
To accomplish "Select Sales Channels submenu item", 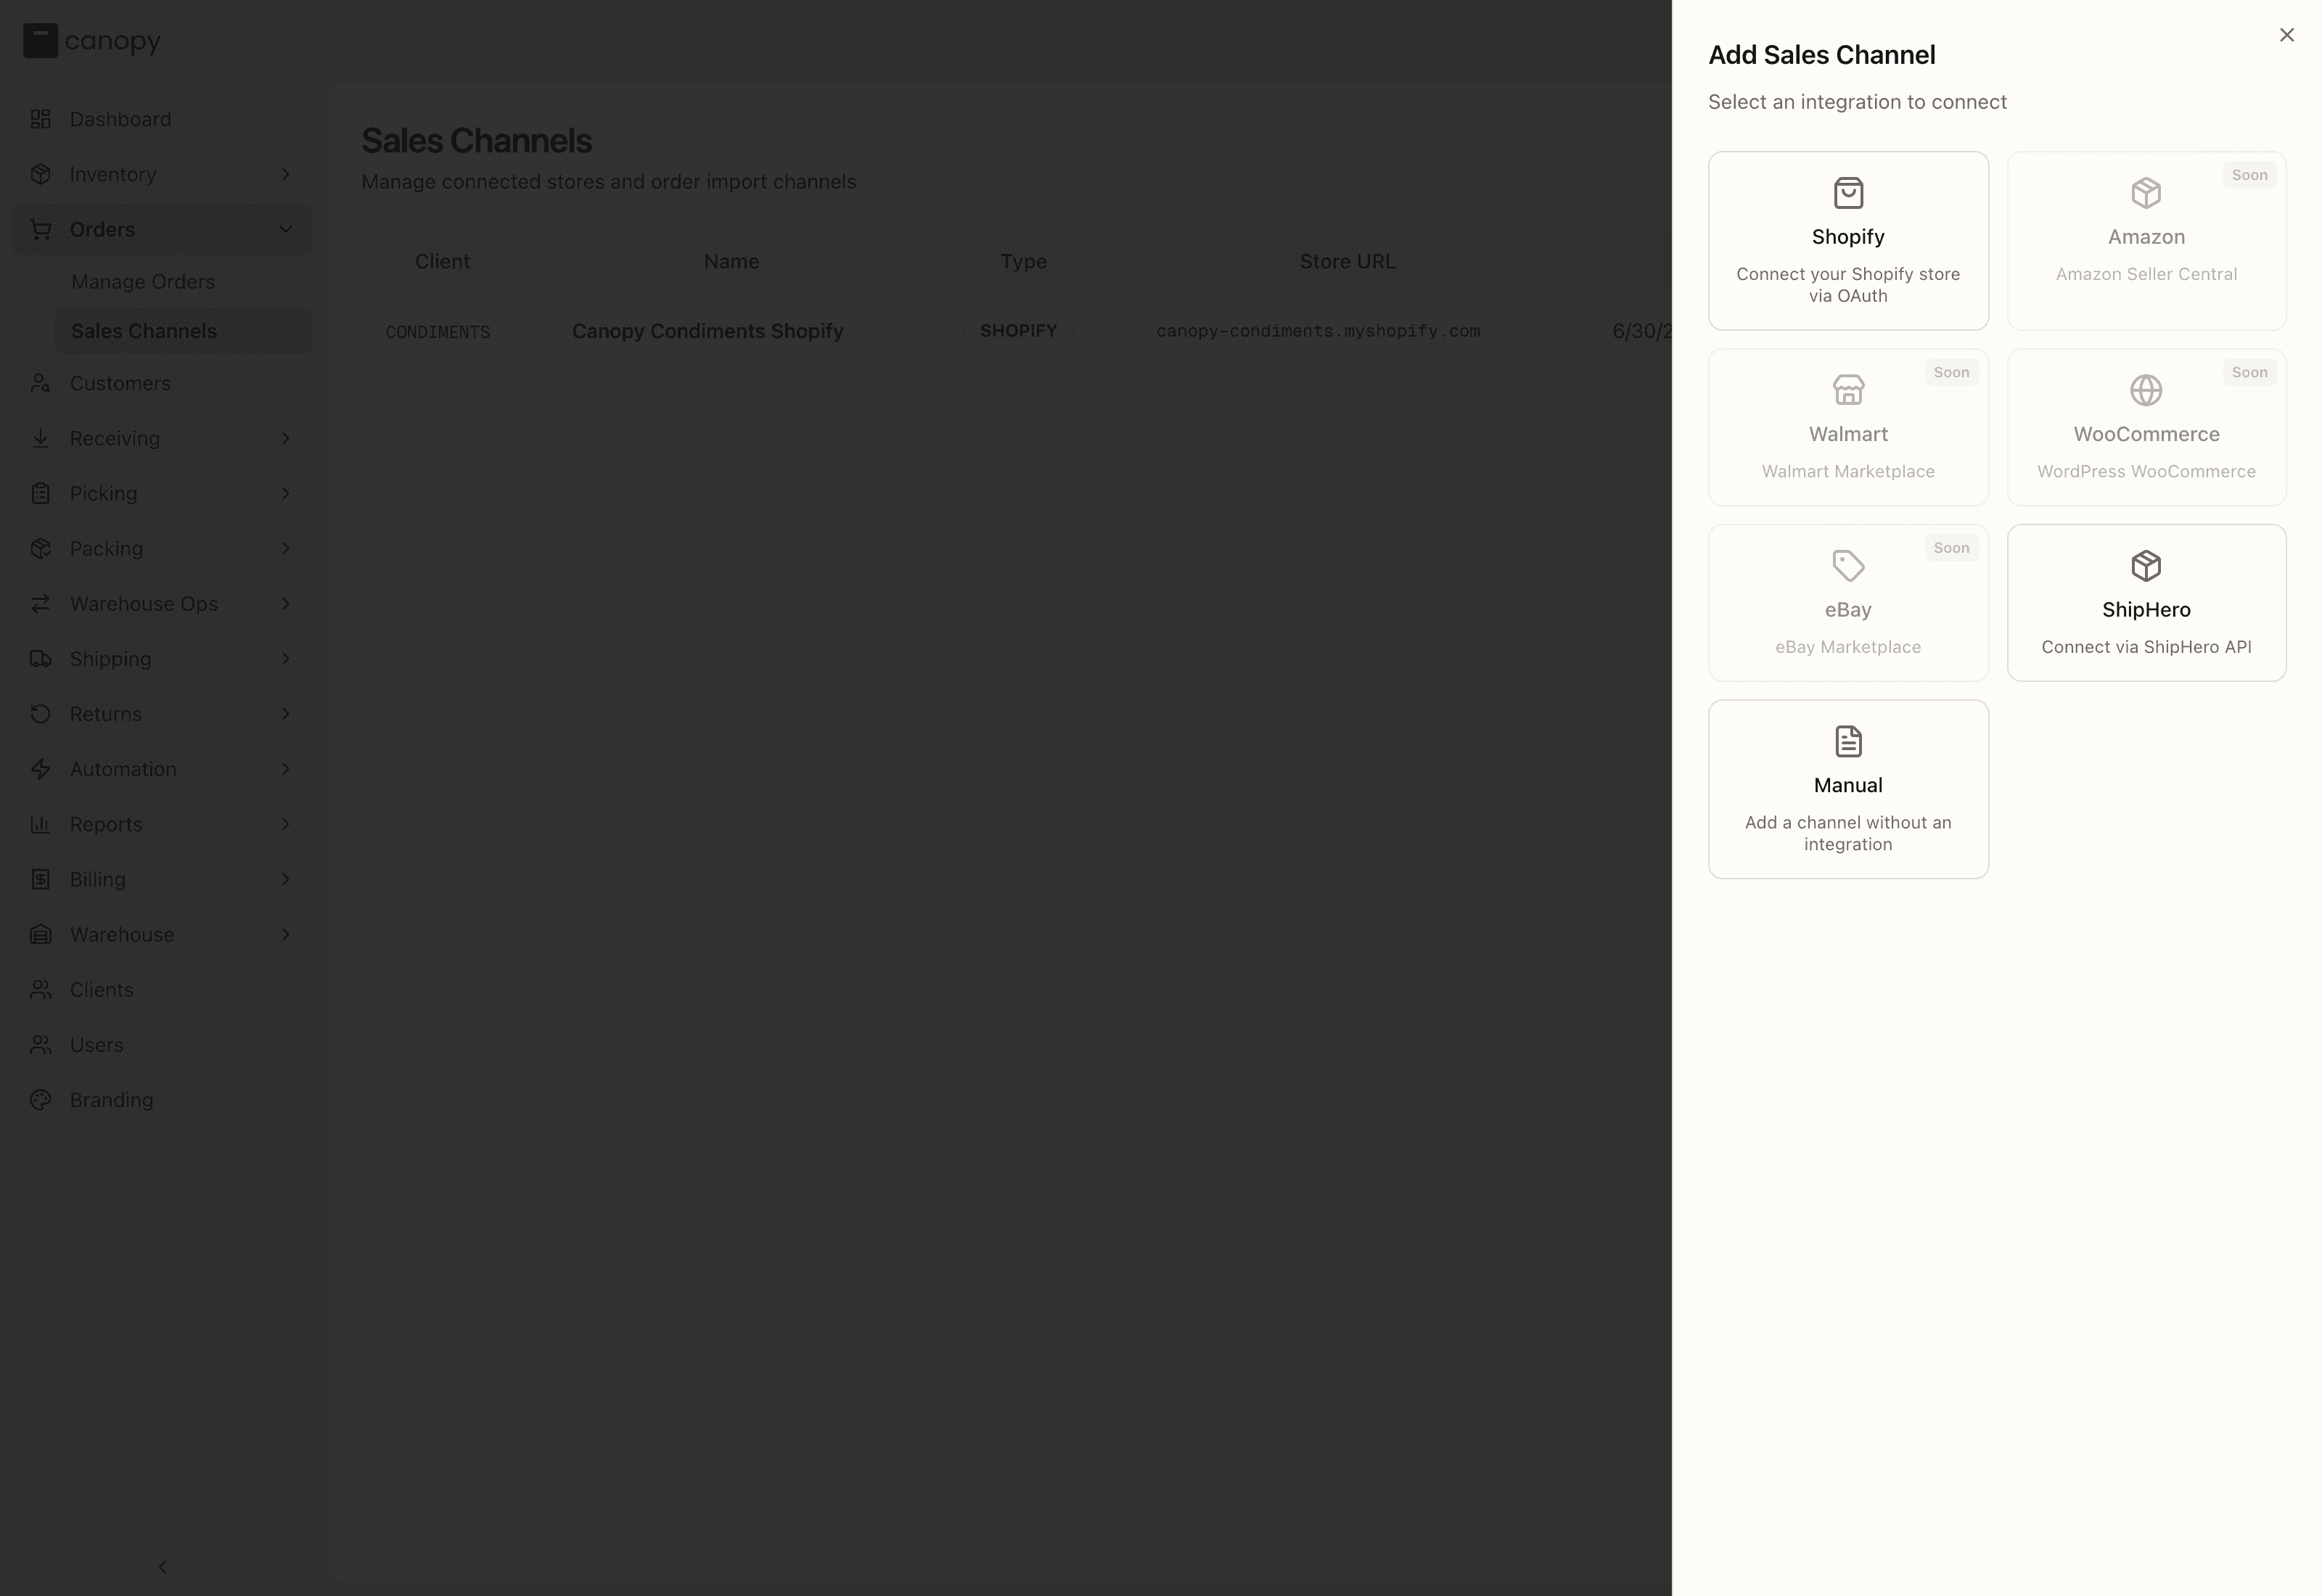I will 183,331.
